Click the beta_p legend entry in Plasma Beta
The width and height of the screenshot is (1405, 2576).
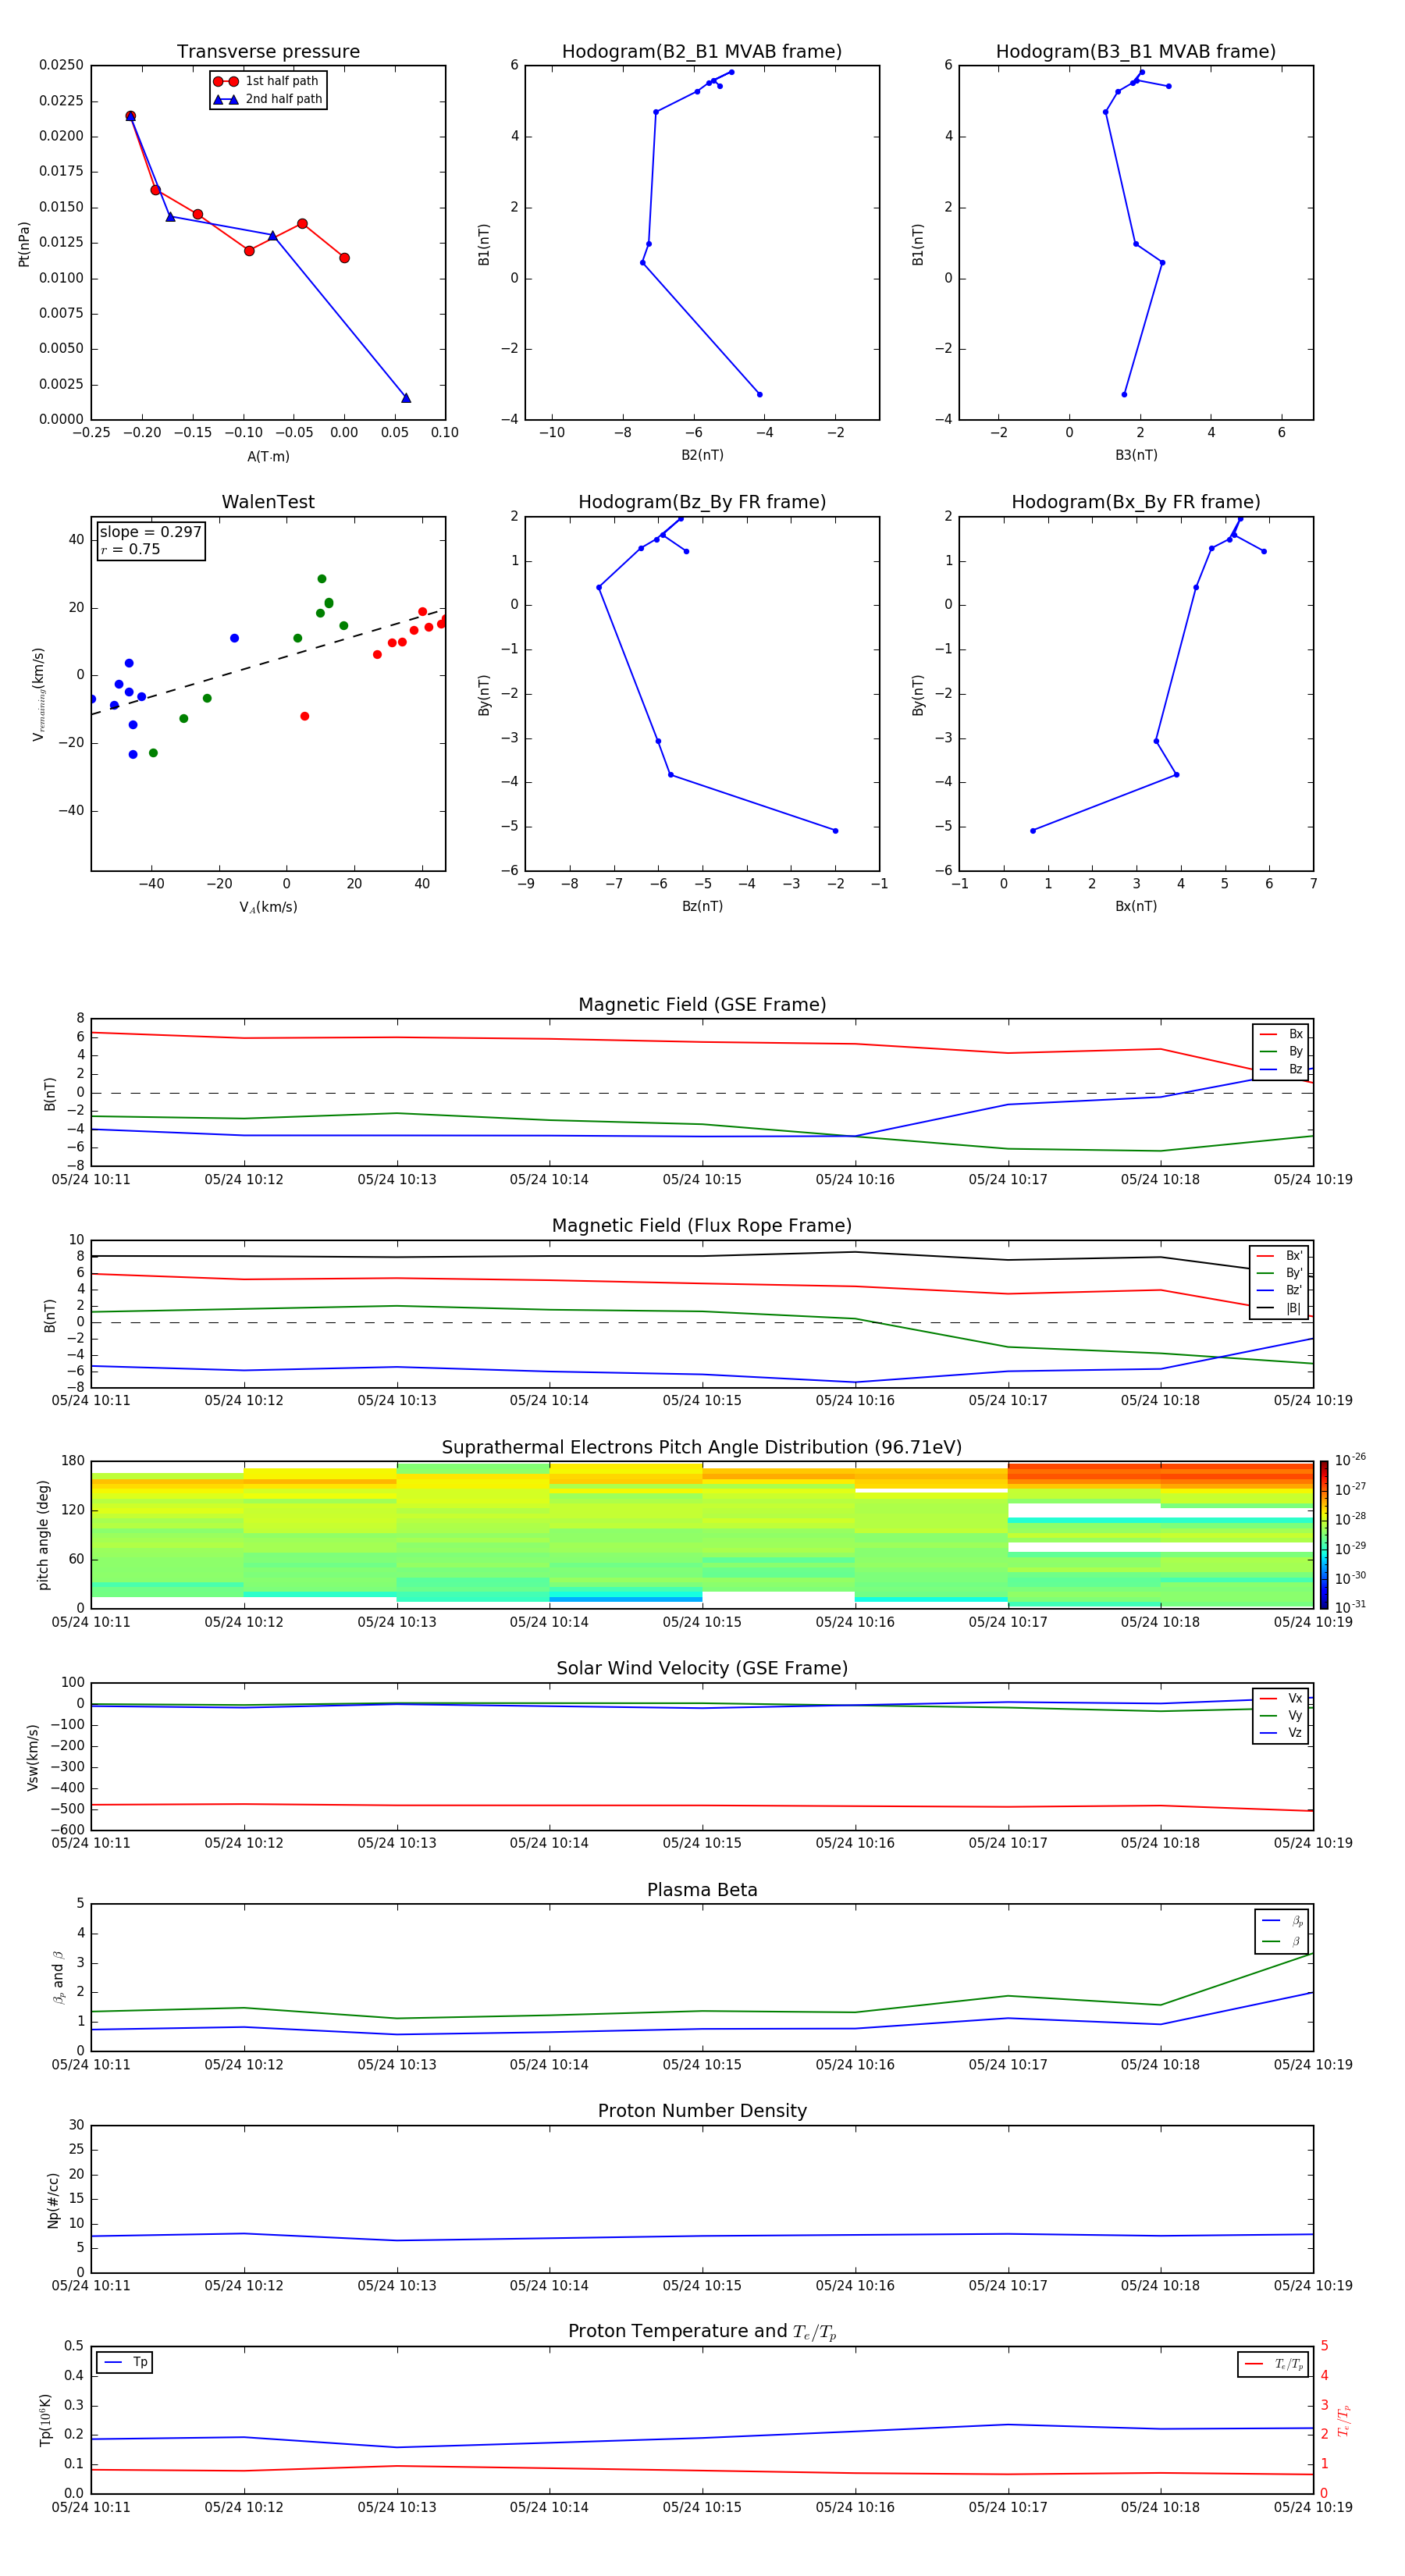pos(1283,1922)
